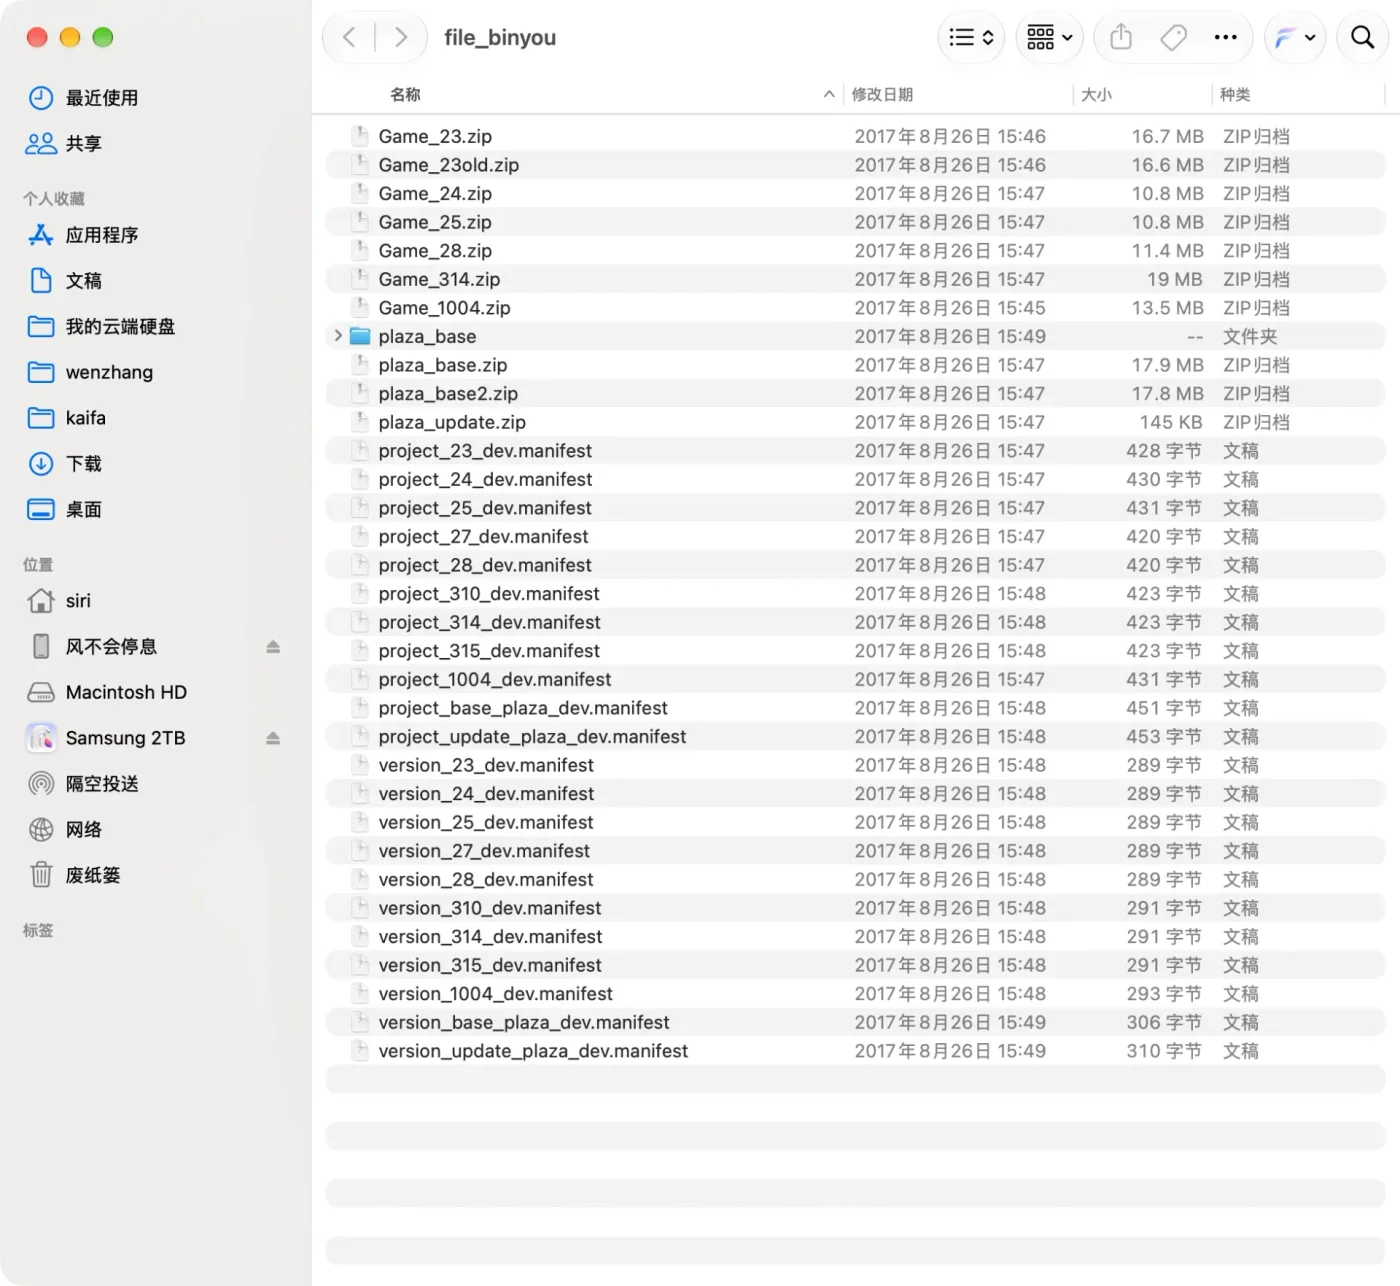Viewport: 1400px width, 1286px height.
Task: Select the file Game_1004.zip
Action: click(x=855, y=308)
